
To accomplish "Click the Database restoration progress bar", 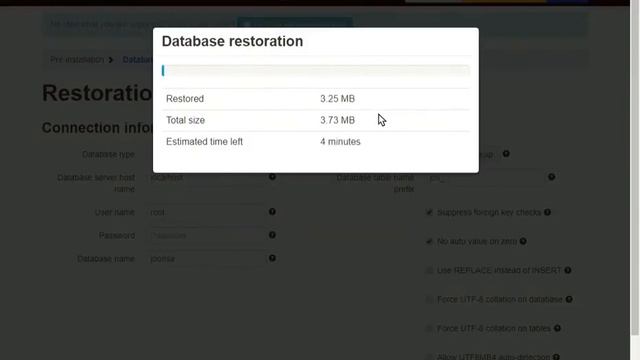I will coord(316,71).
